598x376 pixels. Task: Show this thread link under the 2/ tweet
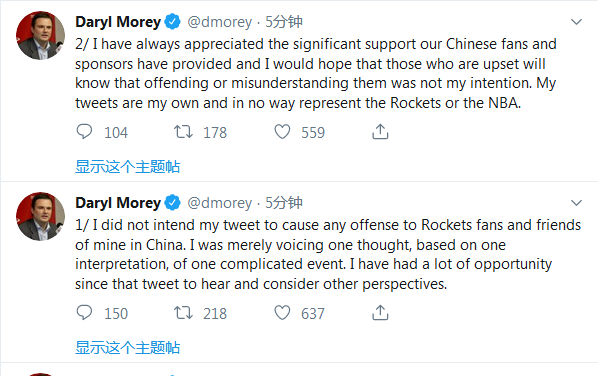click(127, 167)
